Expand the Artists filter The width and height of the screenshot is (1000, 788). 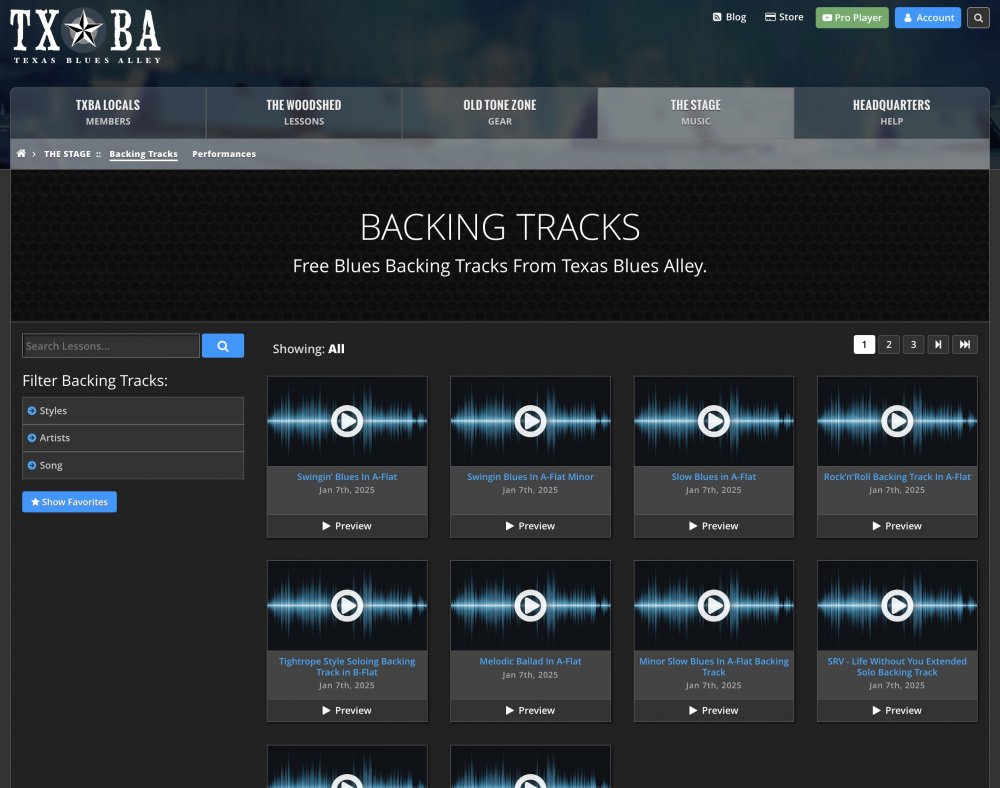[133, 438]
